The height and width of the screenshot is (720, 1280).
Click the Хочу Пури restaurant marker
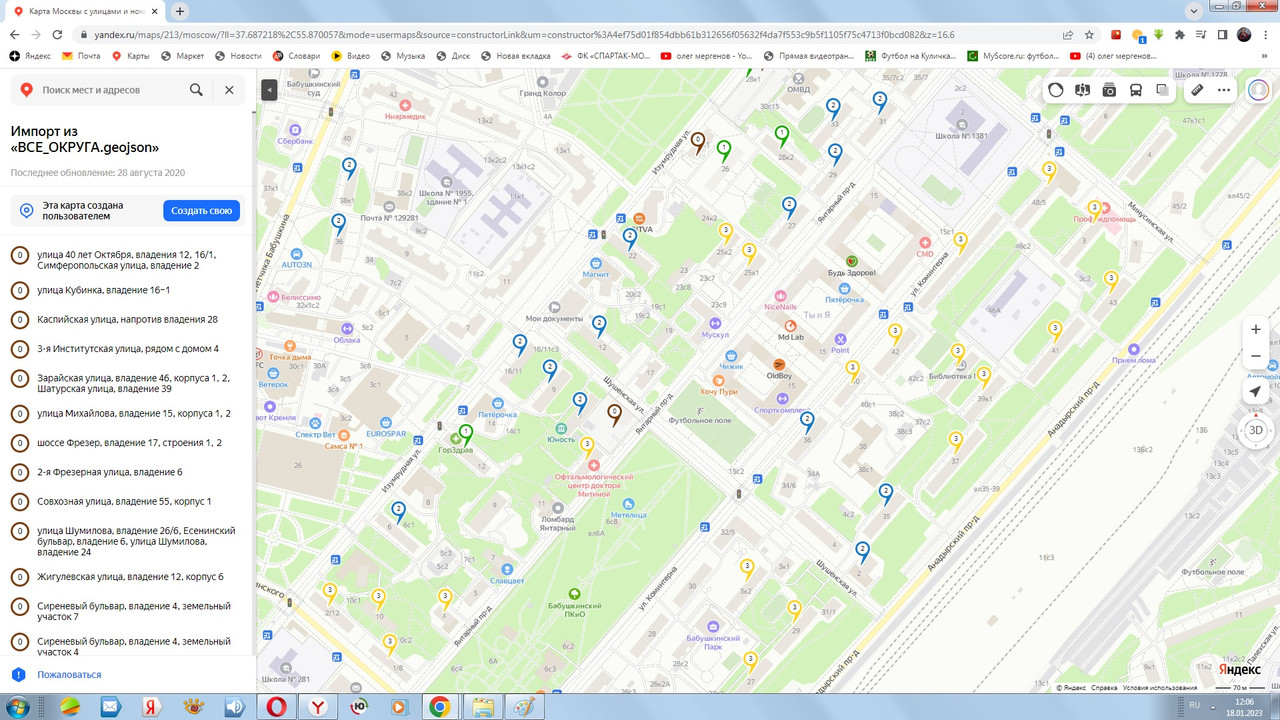[718, 381]
